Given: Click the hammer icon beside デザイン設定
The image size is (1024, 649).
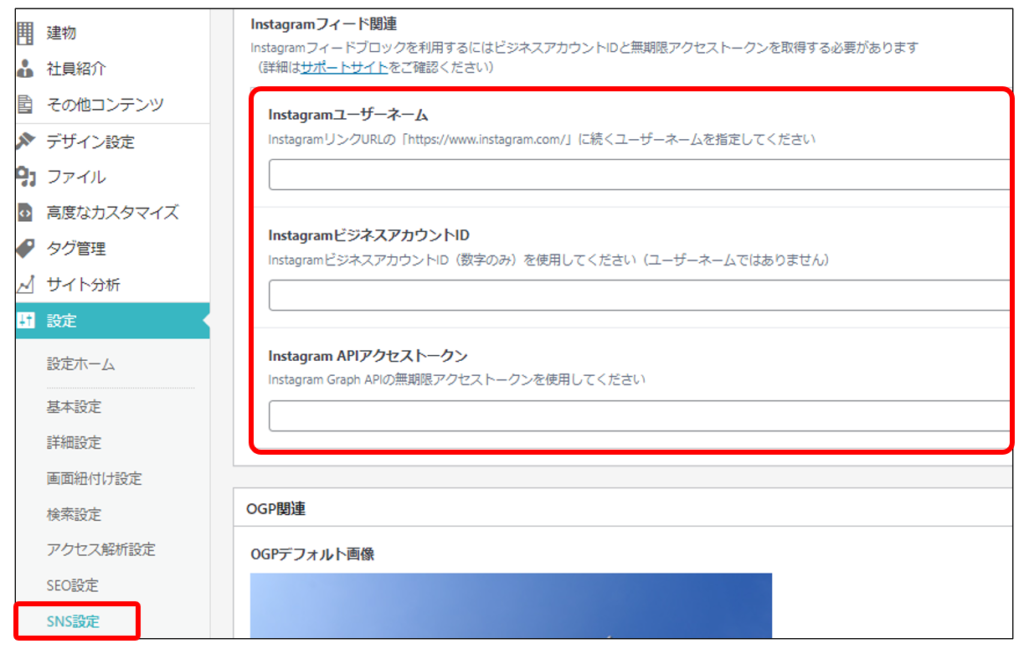Looking at the screenshot, I should [26, 141].
